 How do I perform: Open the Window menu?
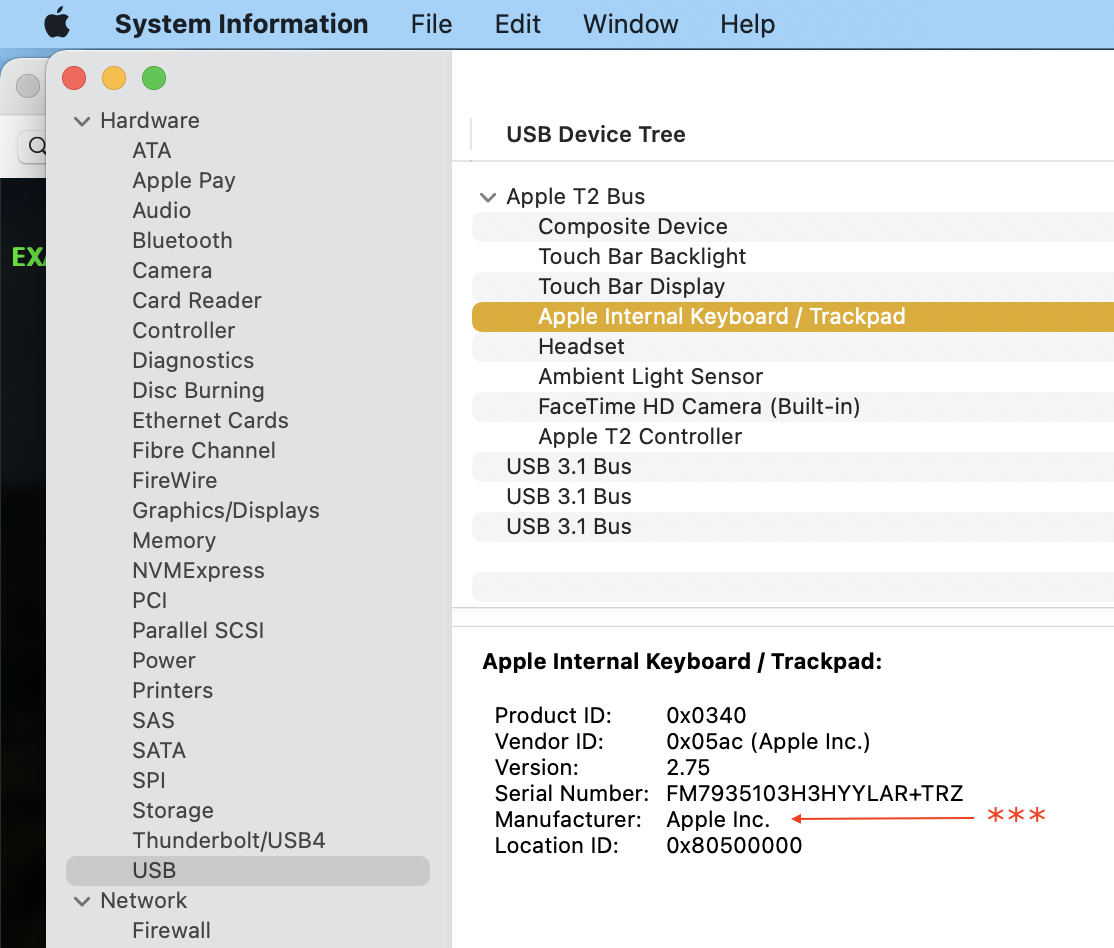click(630, 24)
